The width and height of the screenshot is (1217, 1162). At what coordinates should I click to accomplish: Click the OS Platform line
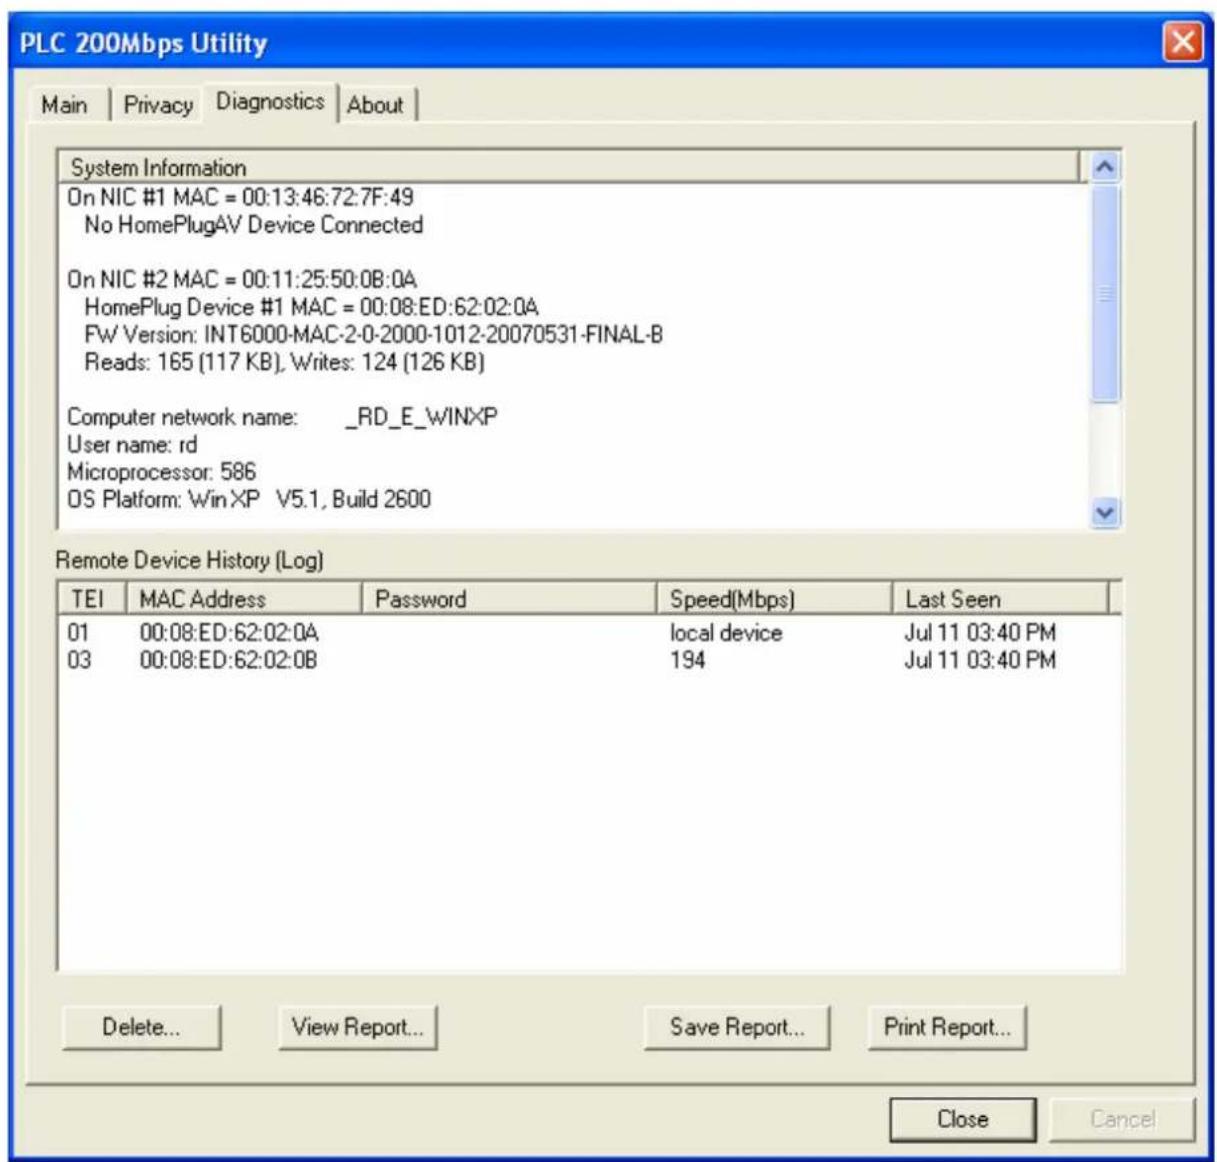click(x=249, y=499)
